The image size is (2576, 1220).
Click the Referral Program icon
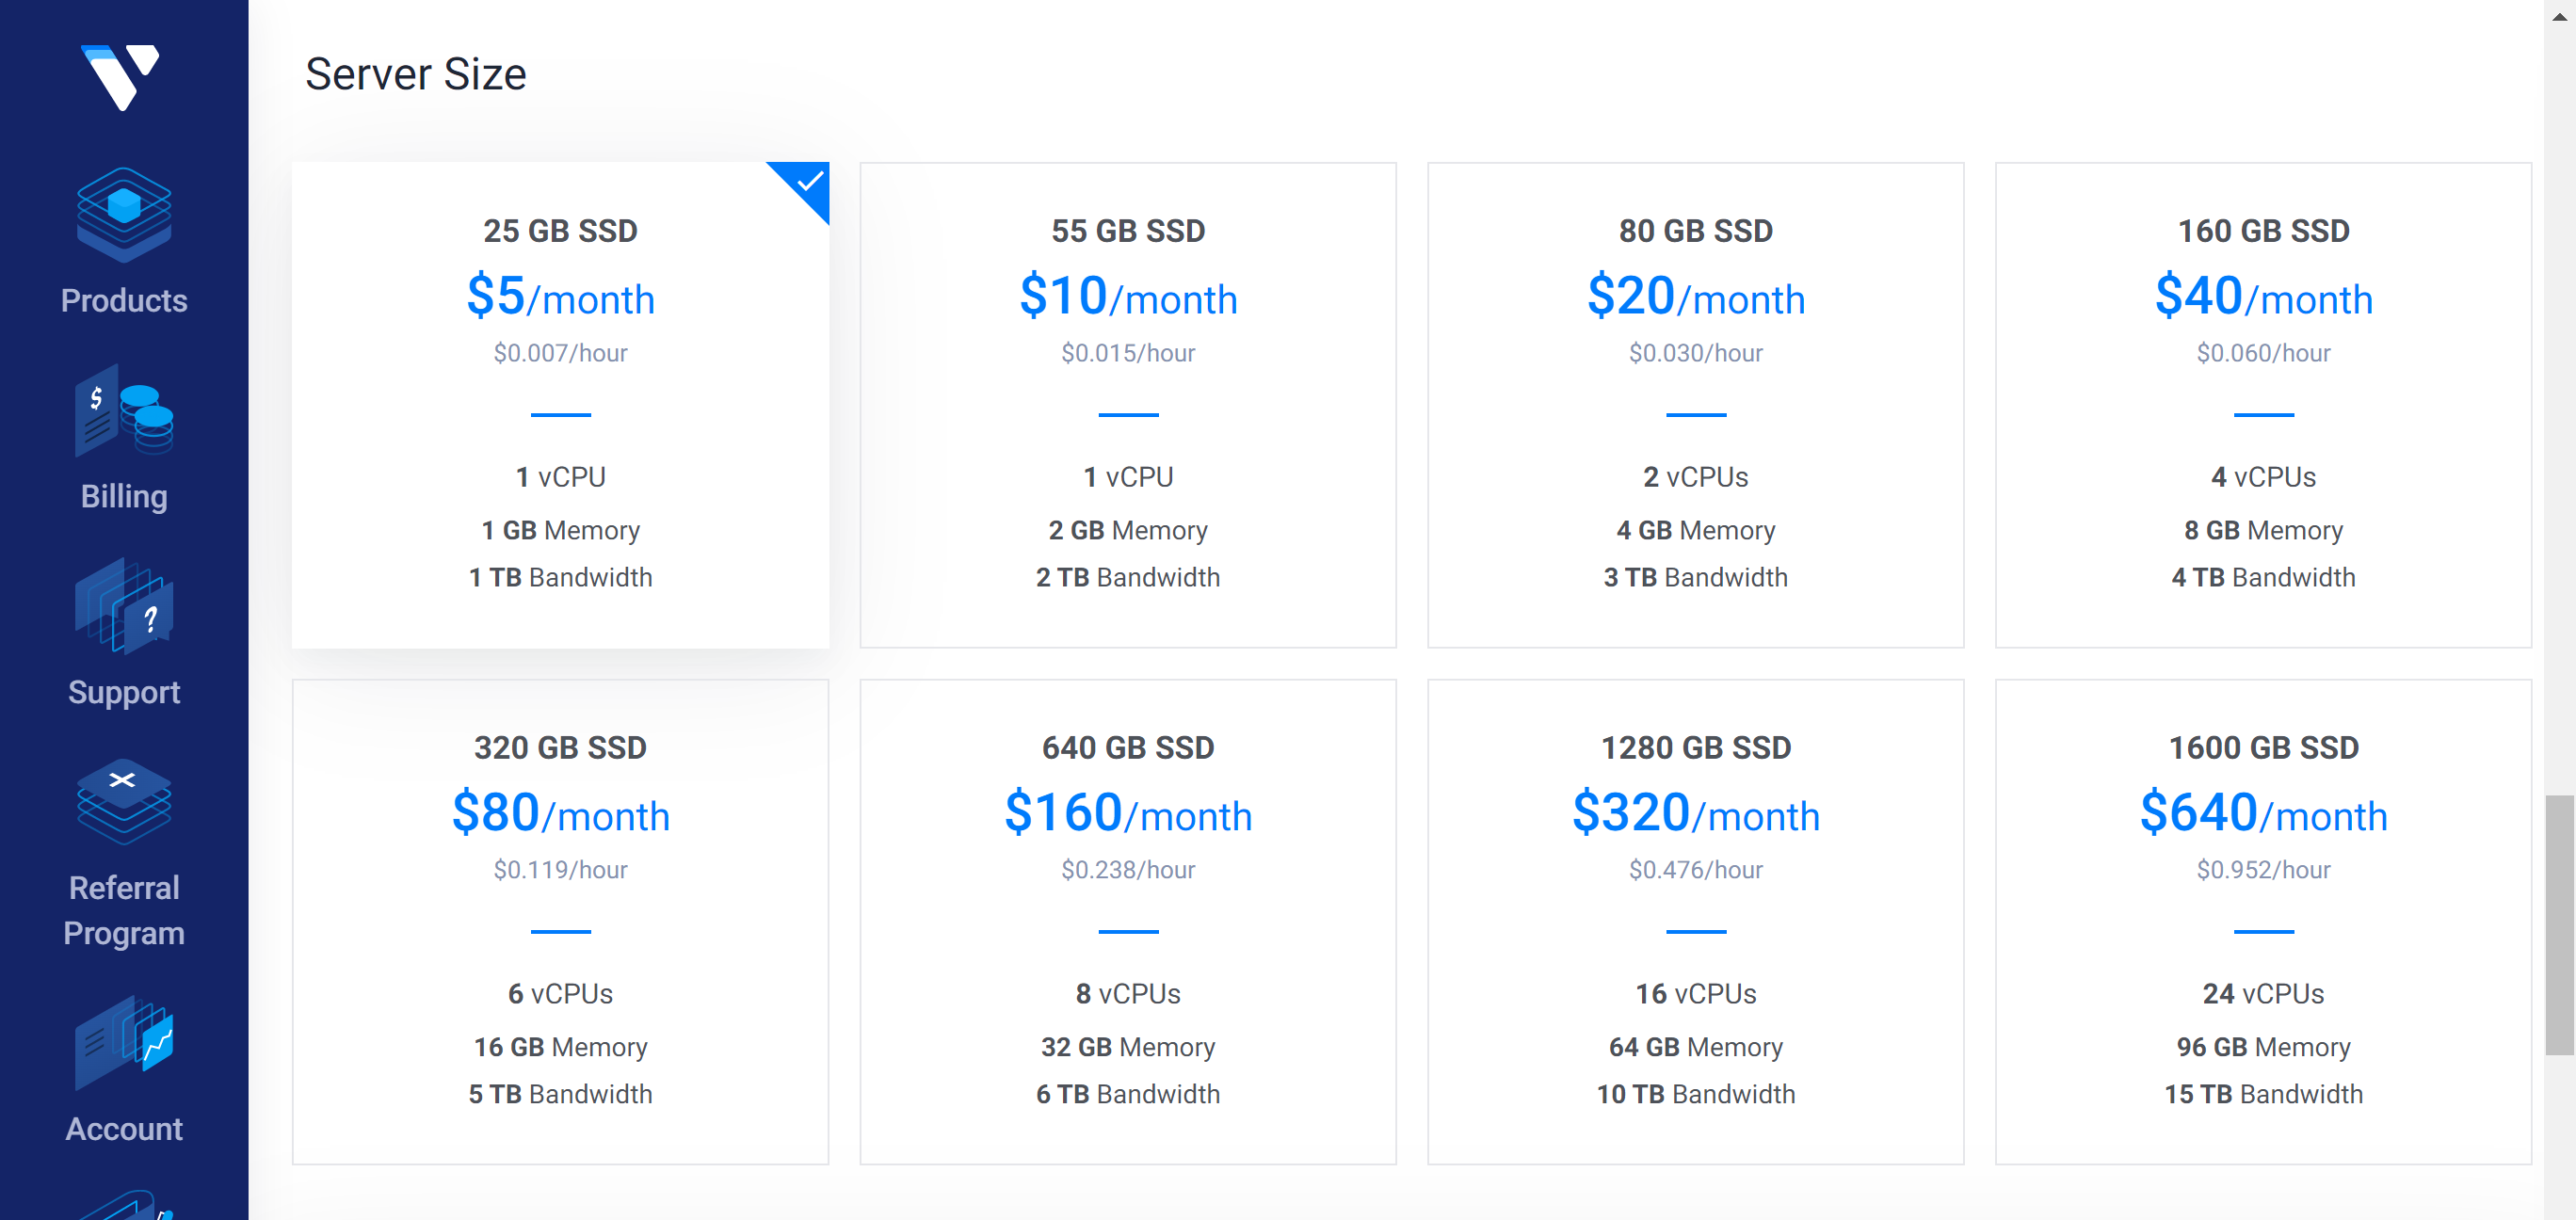tap(124, 802)
